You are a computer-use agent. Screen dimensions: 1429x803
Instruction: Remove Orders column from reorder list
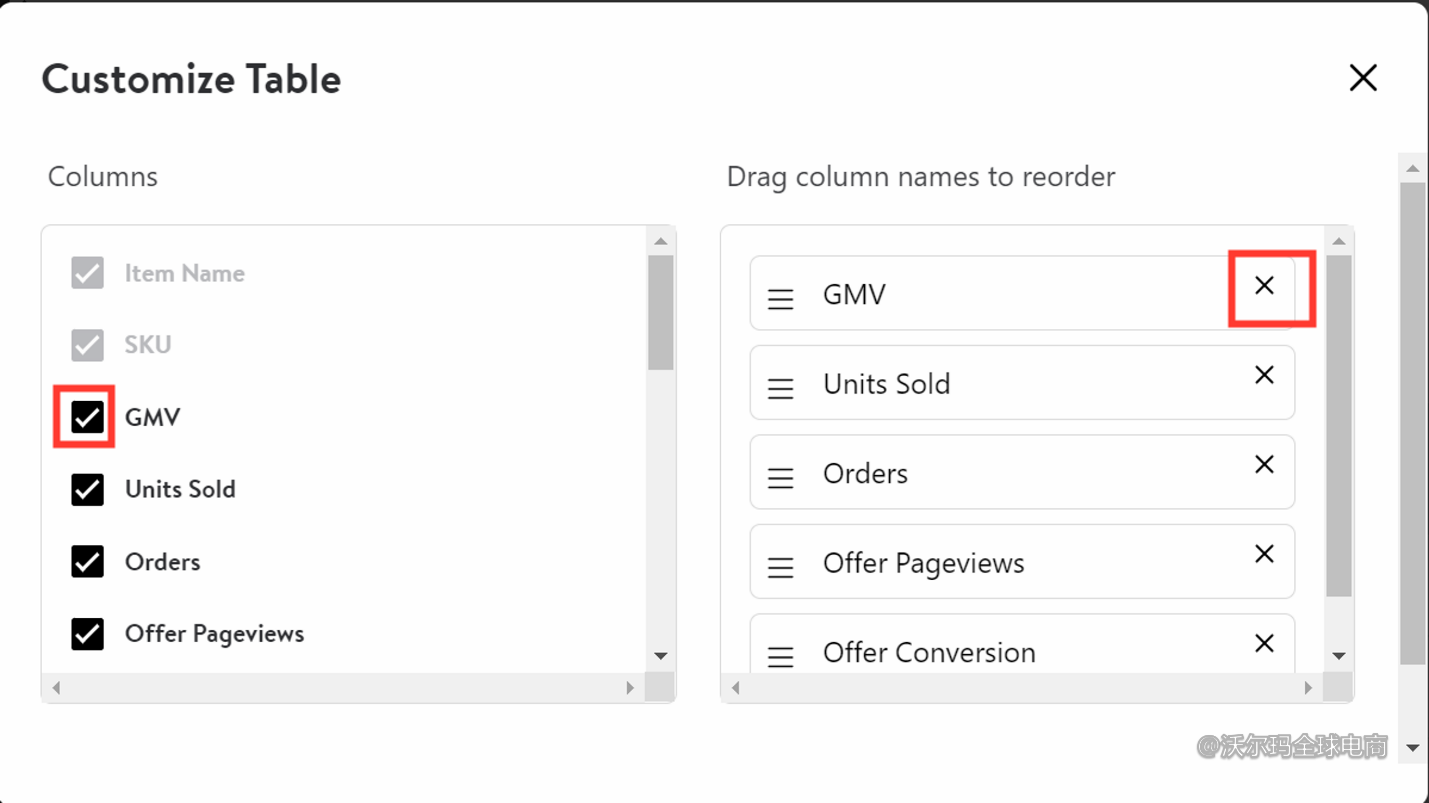1264,465
